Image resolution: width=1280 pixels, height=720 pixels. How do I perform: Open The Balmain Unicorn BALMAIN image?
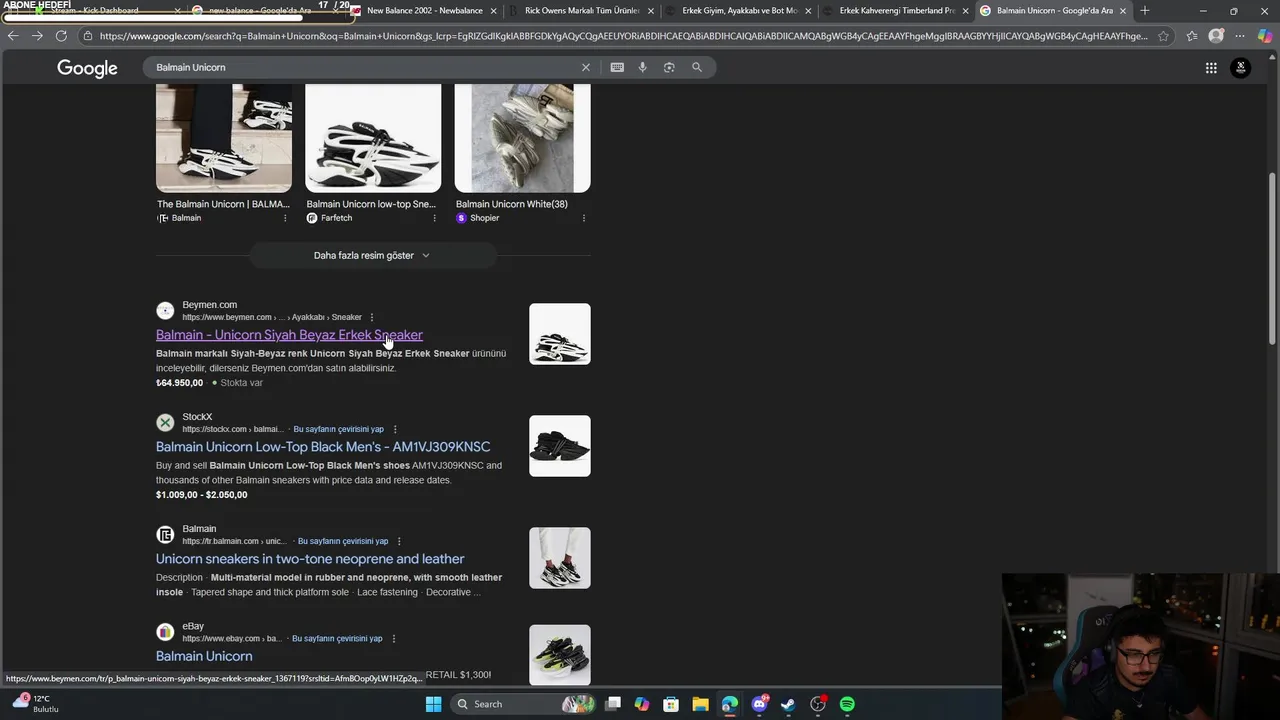click(224, 138)
